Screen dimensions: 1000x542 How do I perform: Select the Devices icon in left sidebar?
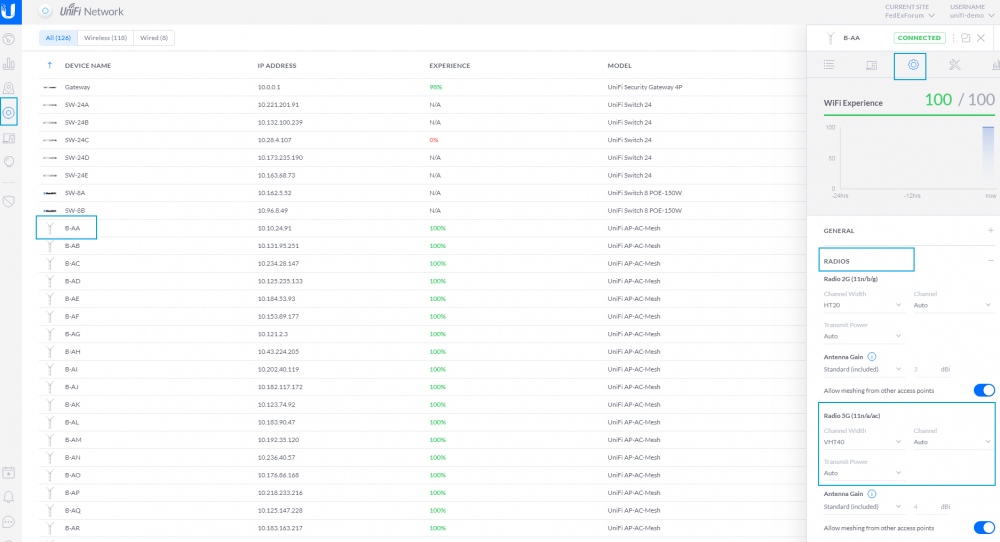(x=9, y=113)
